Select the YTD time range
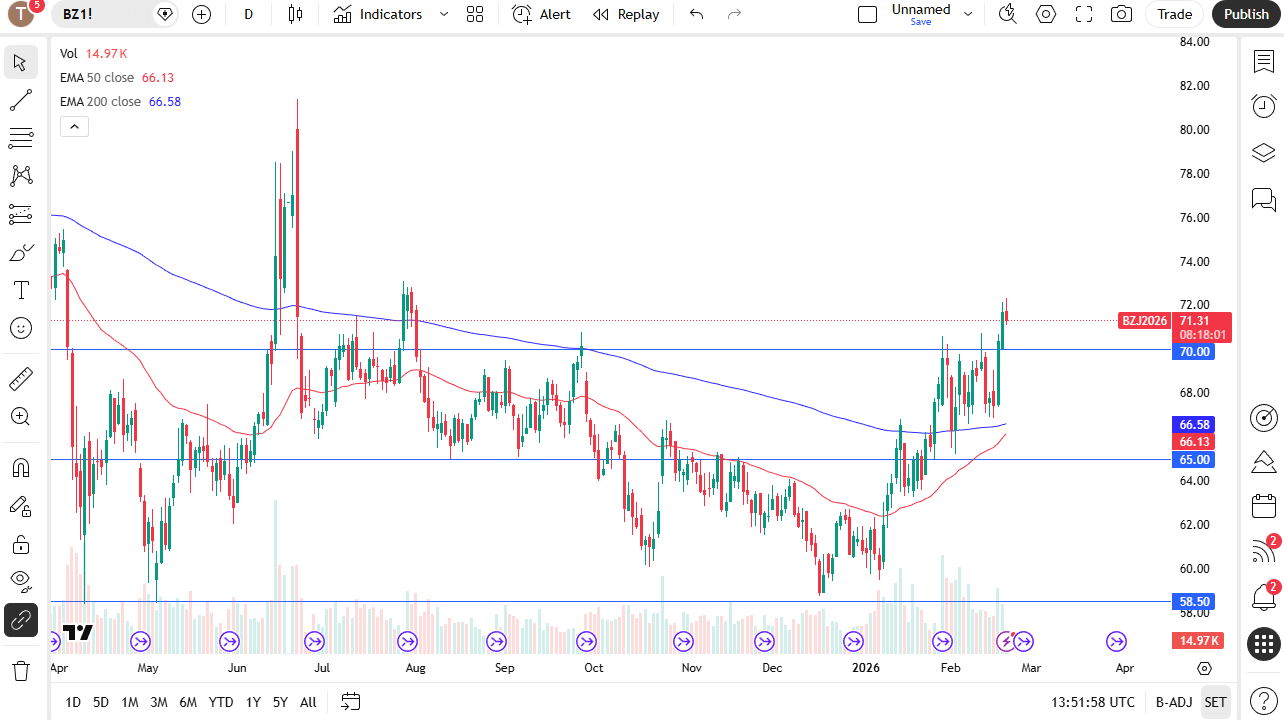 221,702
